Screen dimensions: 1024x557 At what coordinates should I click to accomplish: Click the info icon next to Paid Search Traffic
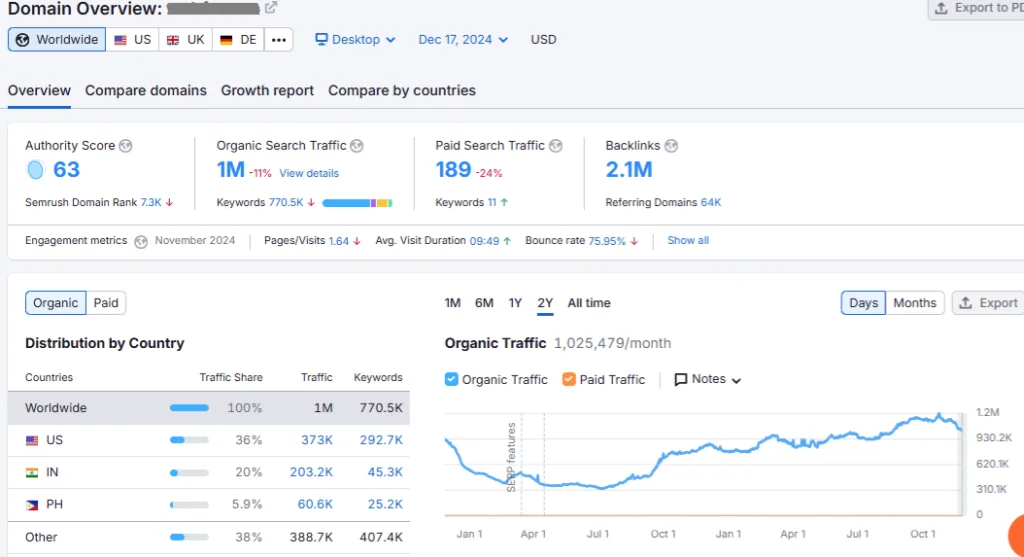pyautogui.click(x=556, y=146)
